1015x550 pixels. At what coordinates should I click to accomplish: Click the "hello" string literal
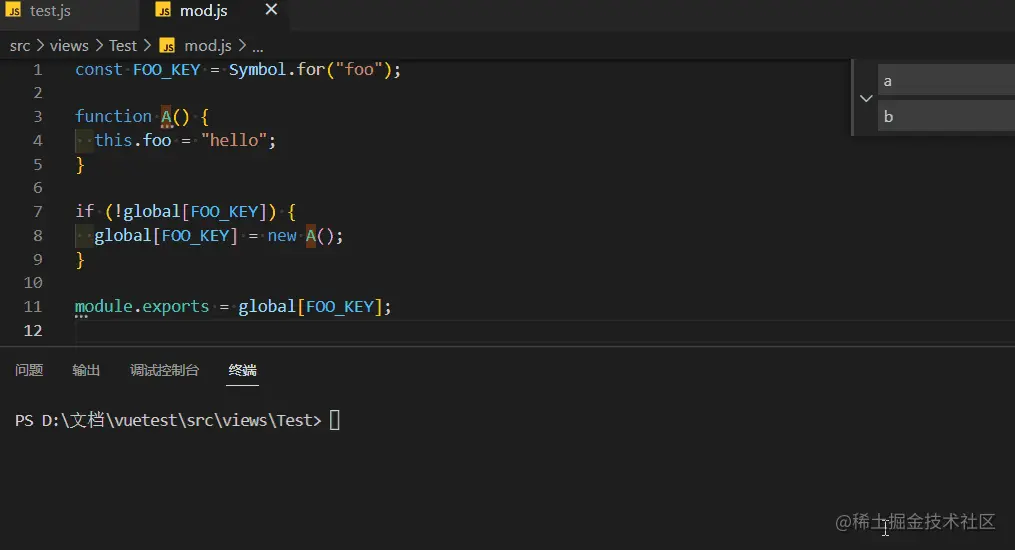coord(234,140)
